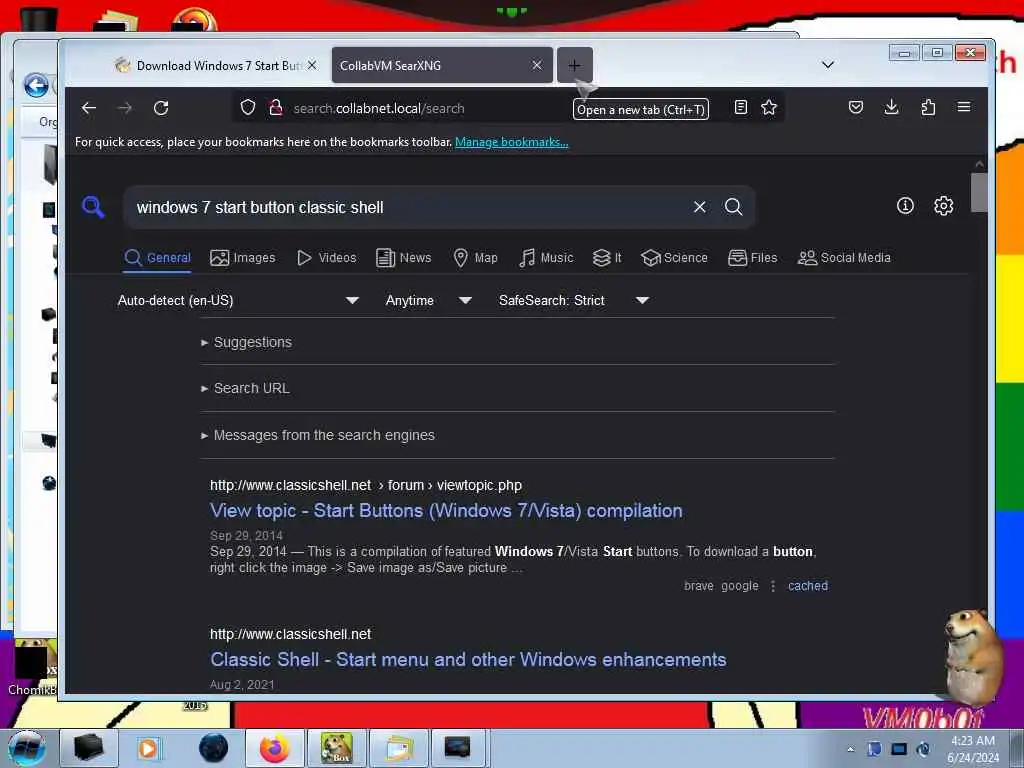Open the Pocket save icon

click(856, 107)
